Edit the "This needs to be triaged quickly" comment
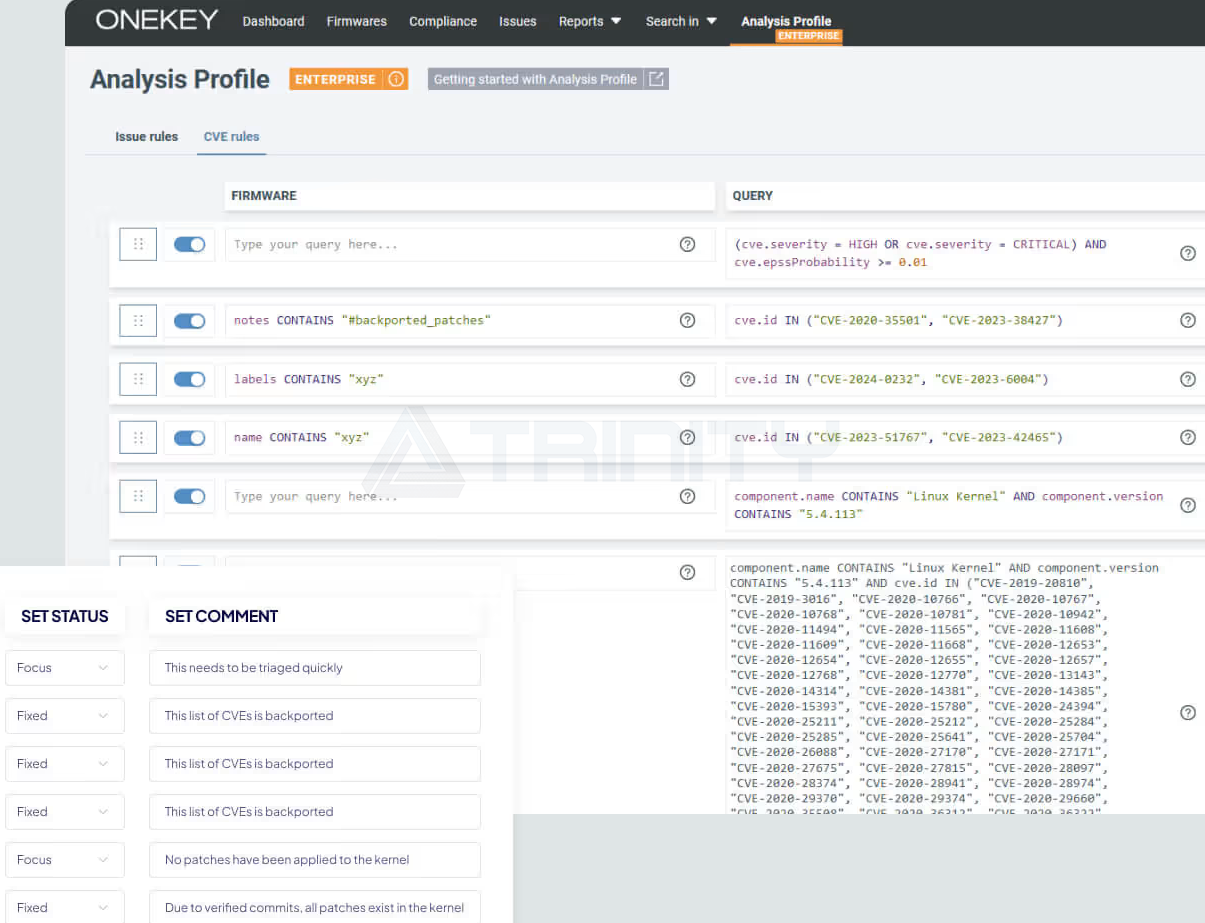 pos(314,668)
